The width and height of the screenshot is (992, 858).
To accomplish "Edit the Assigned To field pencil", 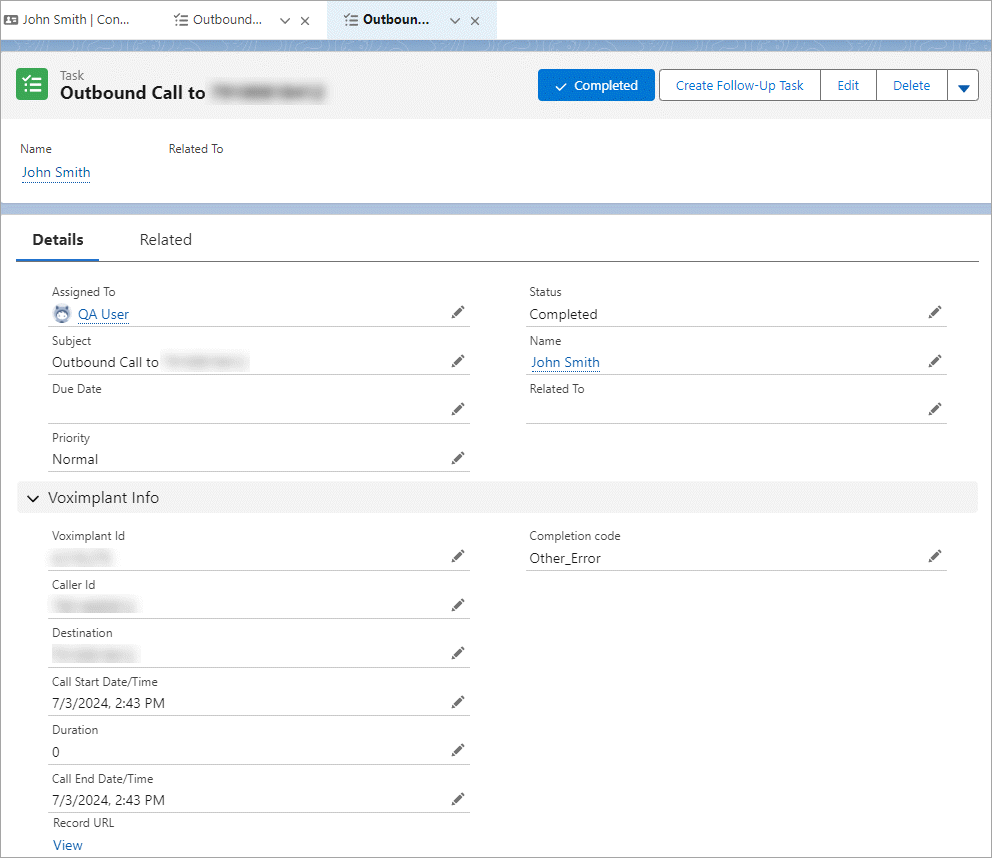I will coord(458,312).
